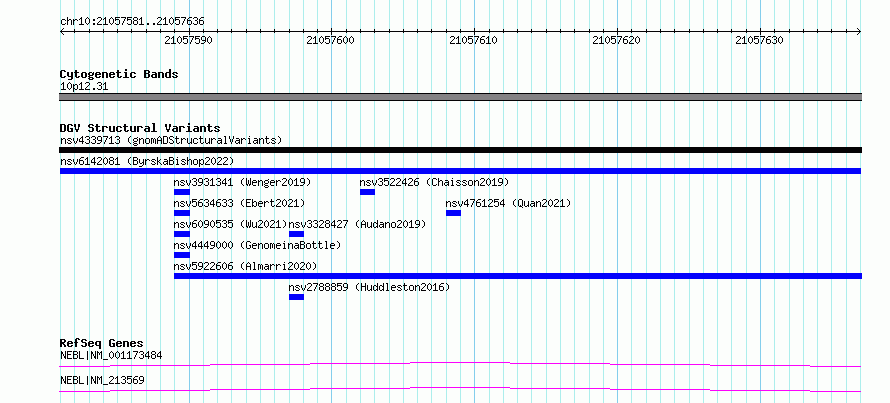Select the blue nsv6142081 variant bar

coord(460,171)
